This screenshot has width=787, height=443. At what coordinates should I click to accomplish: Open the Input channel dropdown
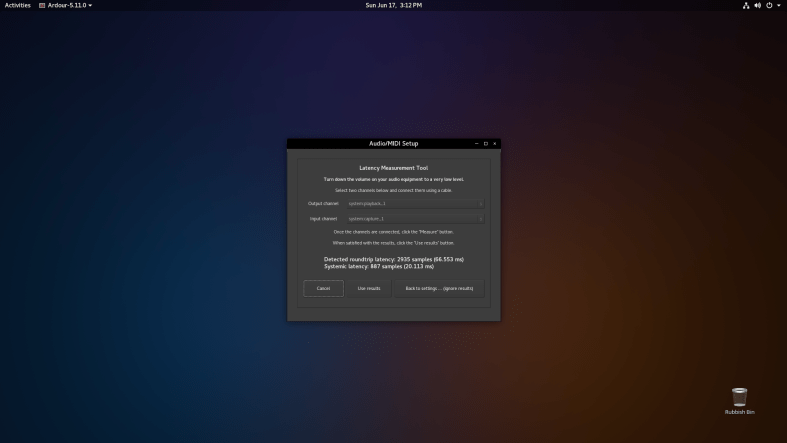pos(415,219)
